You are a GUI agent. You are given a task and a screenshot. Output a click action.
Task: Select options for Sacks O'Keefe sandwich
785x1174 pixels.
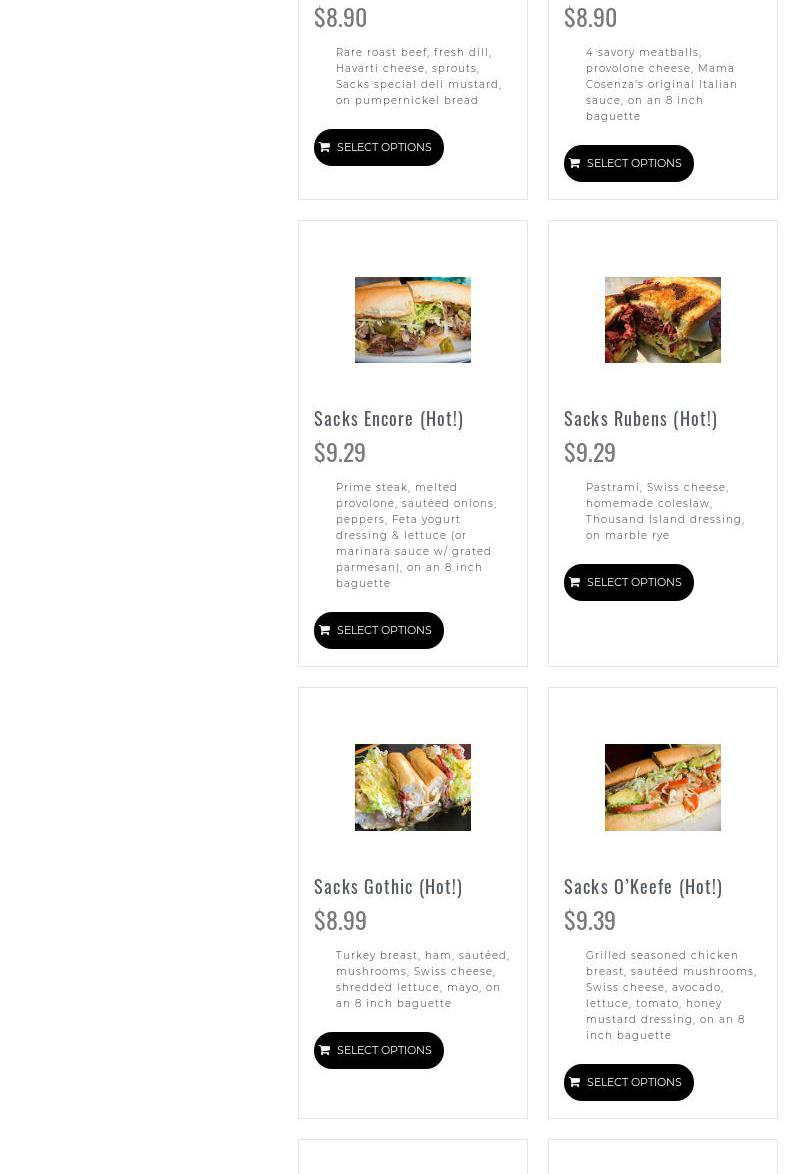point(629,1083)
